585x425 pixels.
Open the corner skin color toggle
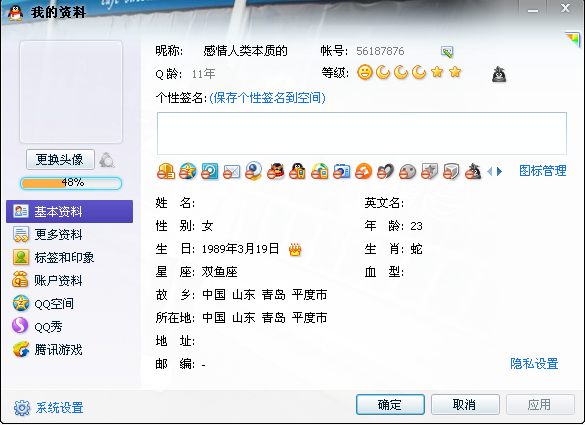pos(573,38)
